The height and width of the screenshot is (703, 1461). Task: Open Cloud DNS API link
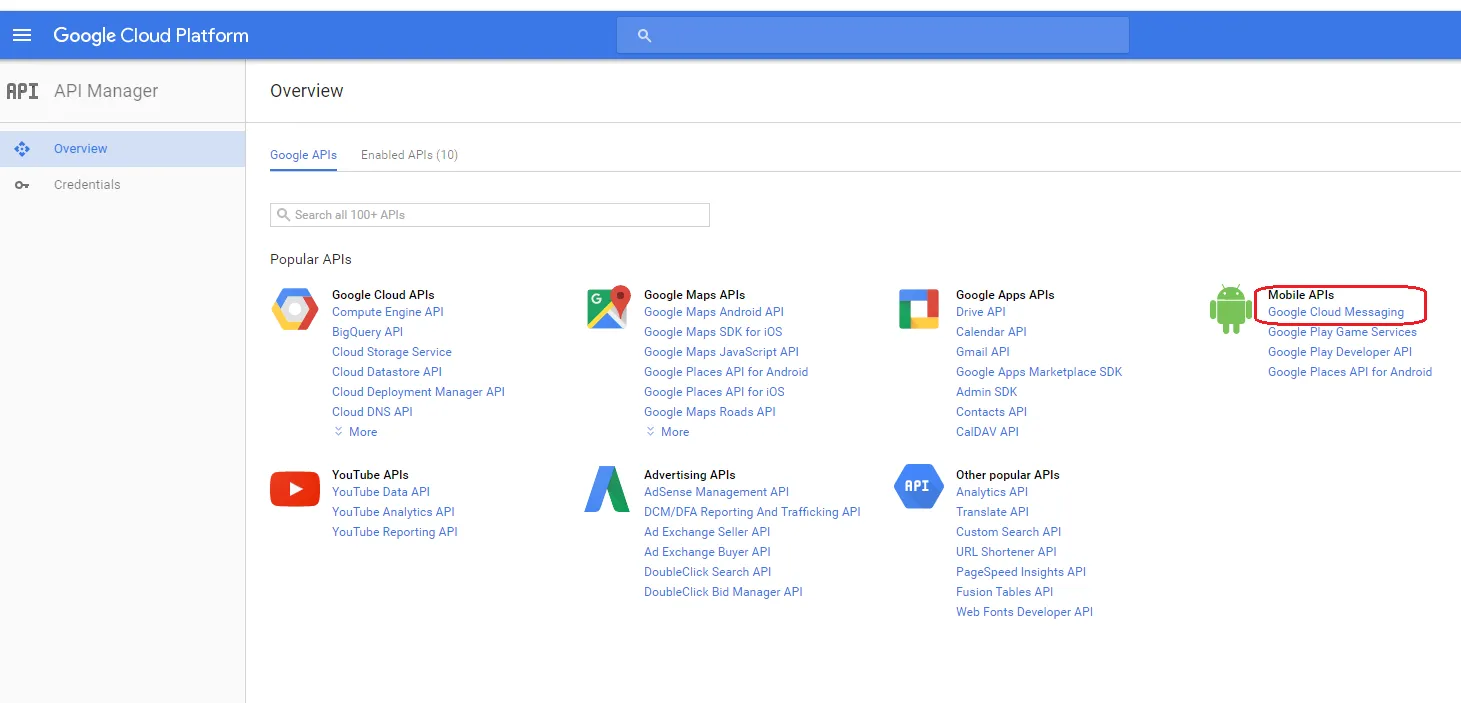(372, 412)
